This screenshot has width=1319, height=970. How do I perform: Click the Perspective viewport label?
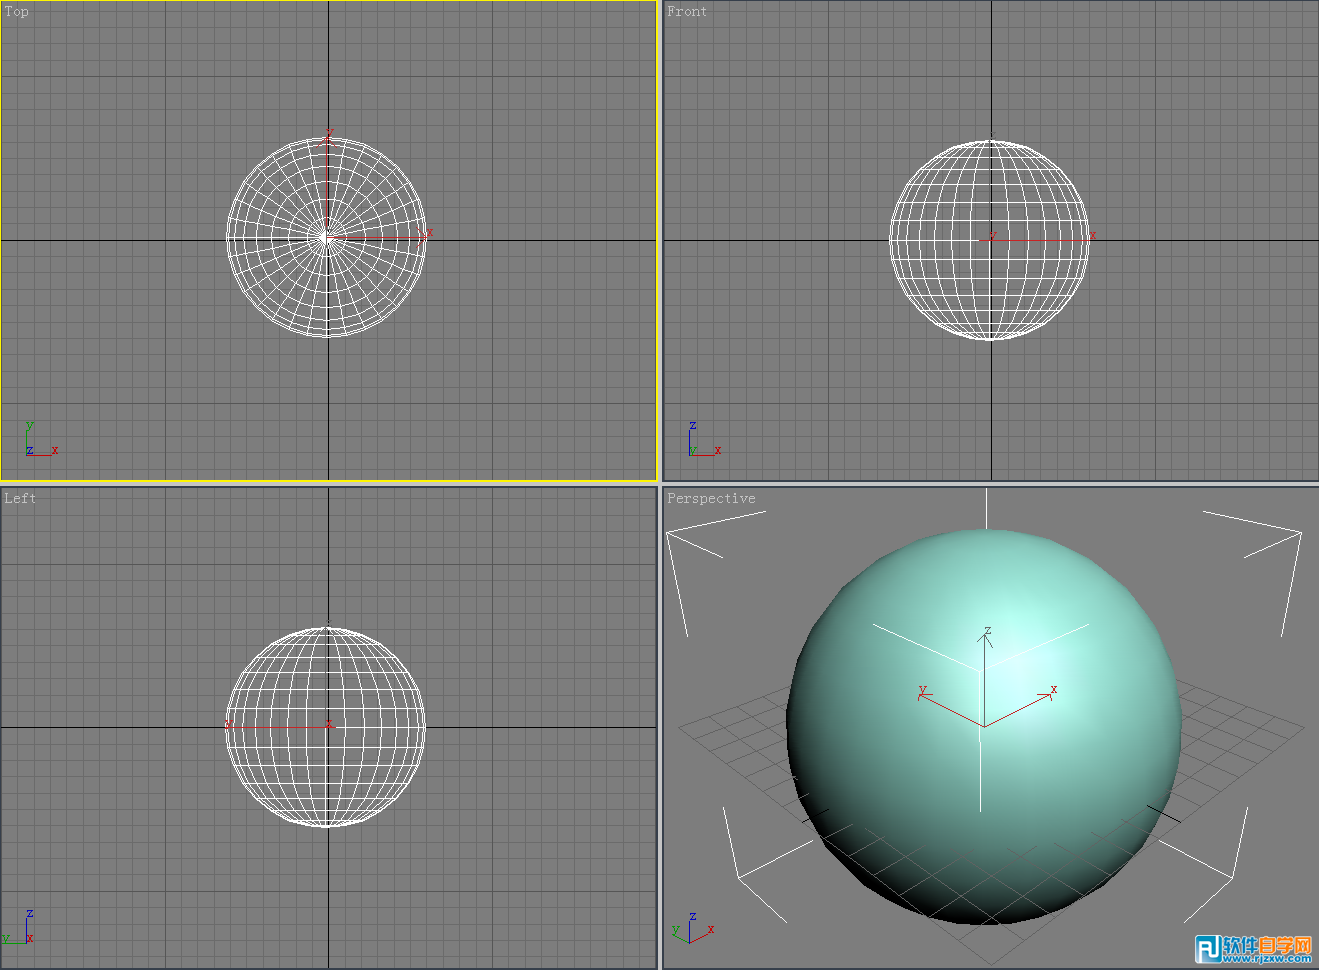pyautogui.click(x=711, y=497)
